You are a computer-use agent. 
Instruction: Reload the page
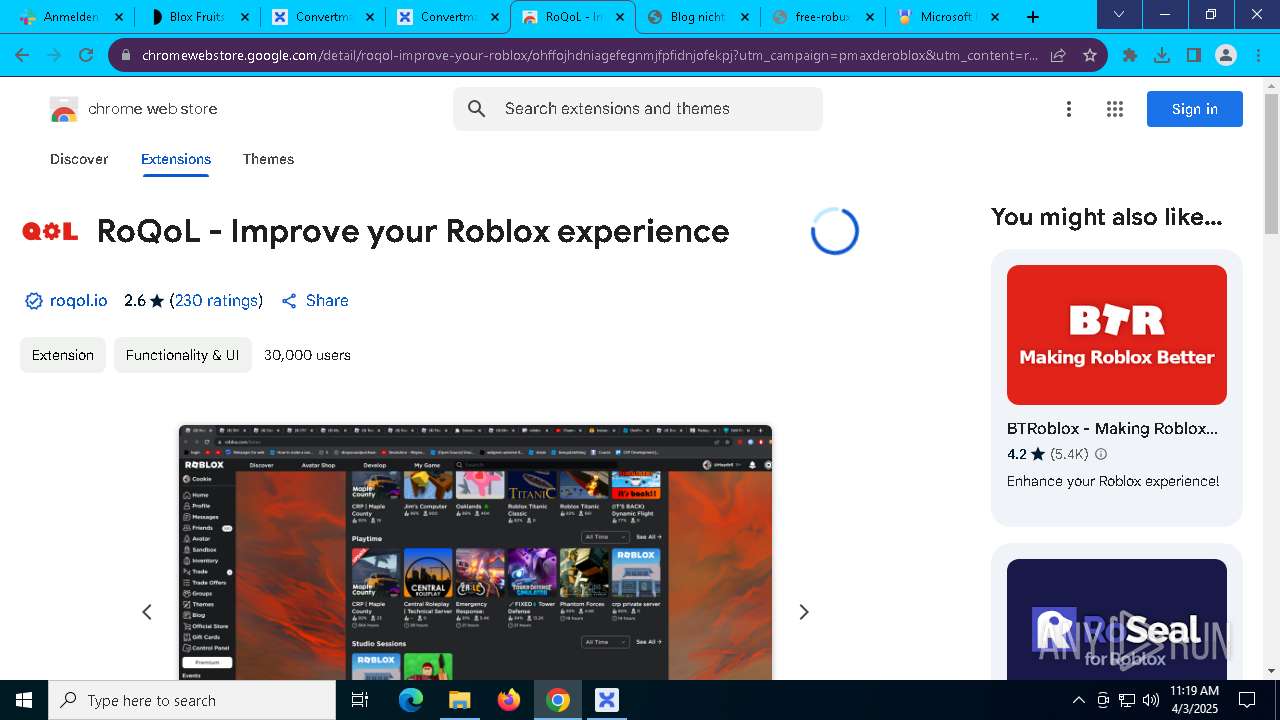pyautogui.click(x=86, y=56)
